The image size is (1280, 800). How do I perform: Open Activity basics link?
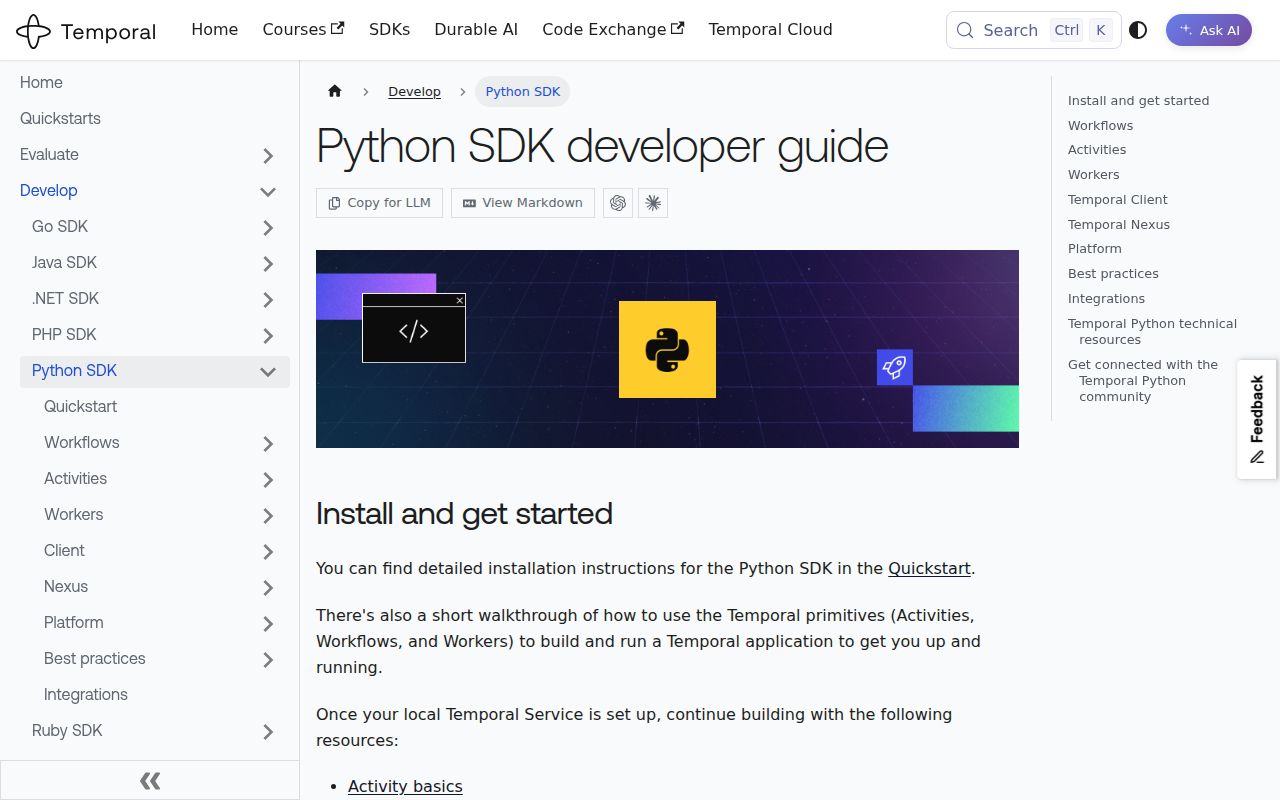(x=405, y=786)
